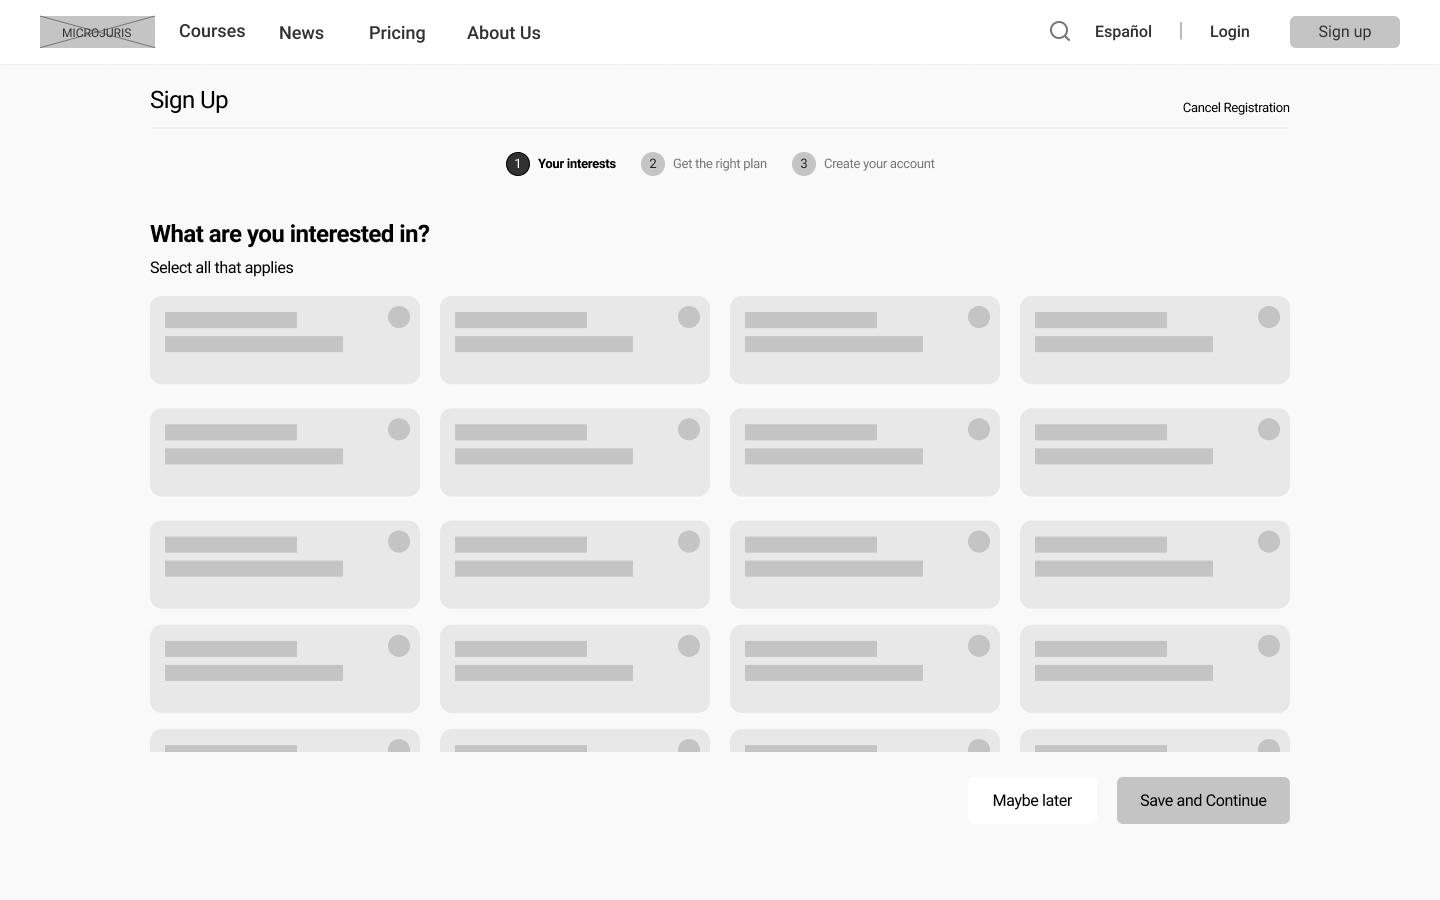Click the Microjuris logo
The image size is (1440, 900).
click(x=97, y=31)
